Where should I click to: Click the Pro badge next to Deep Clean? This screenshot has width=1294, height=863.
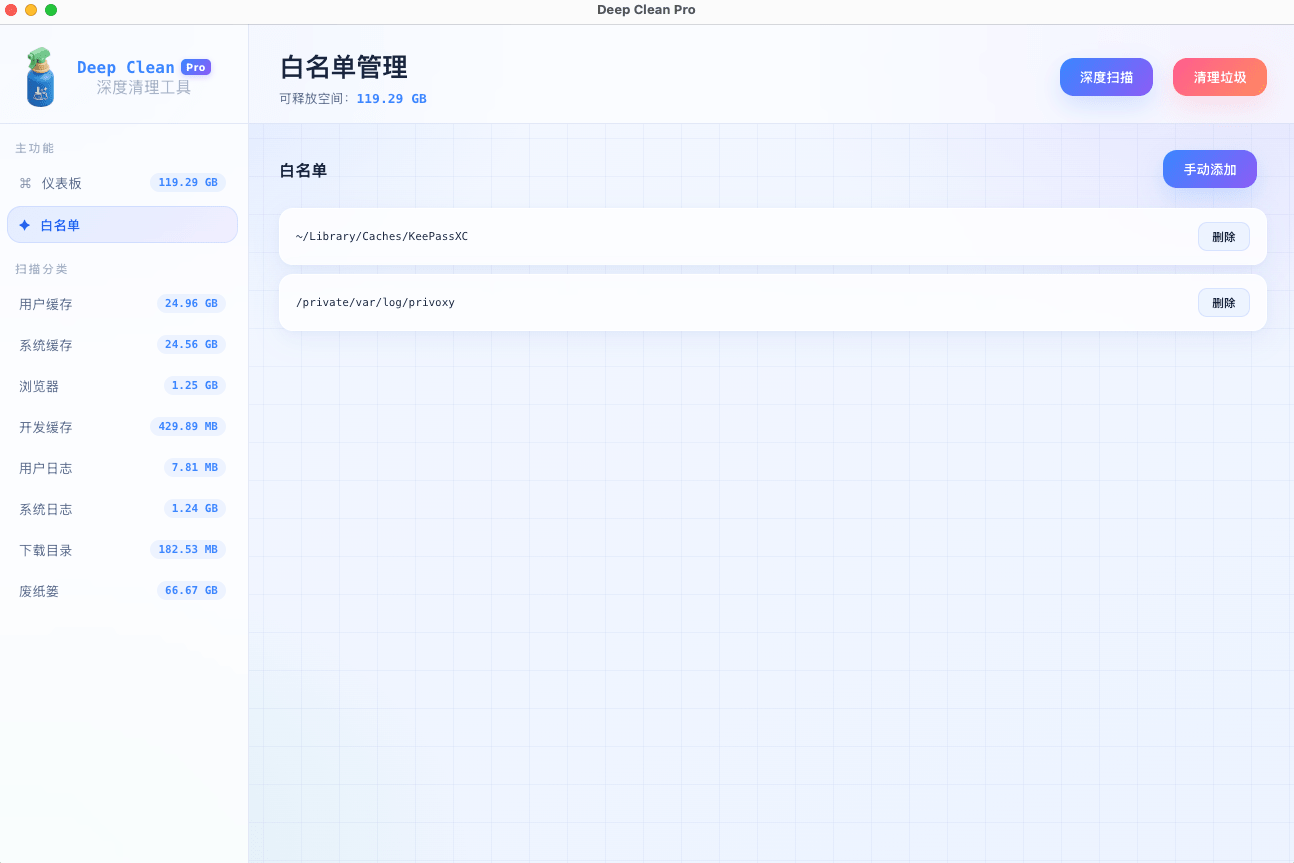click(x=196, y=67)
